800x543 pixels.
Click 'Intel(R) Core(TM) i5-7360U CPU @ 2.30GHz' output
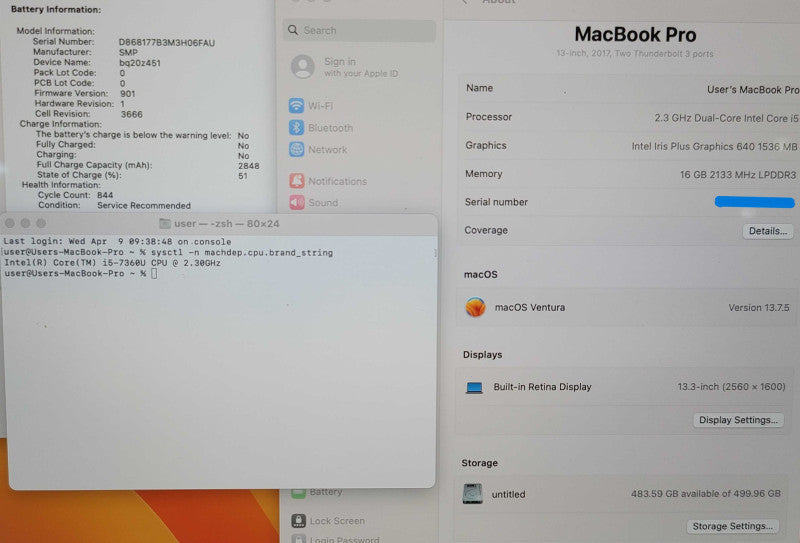click(113, 263)
